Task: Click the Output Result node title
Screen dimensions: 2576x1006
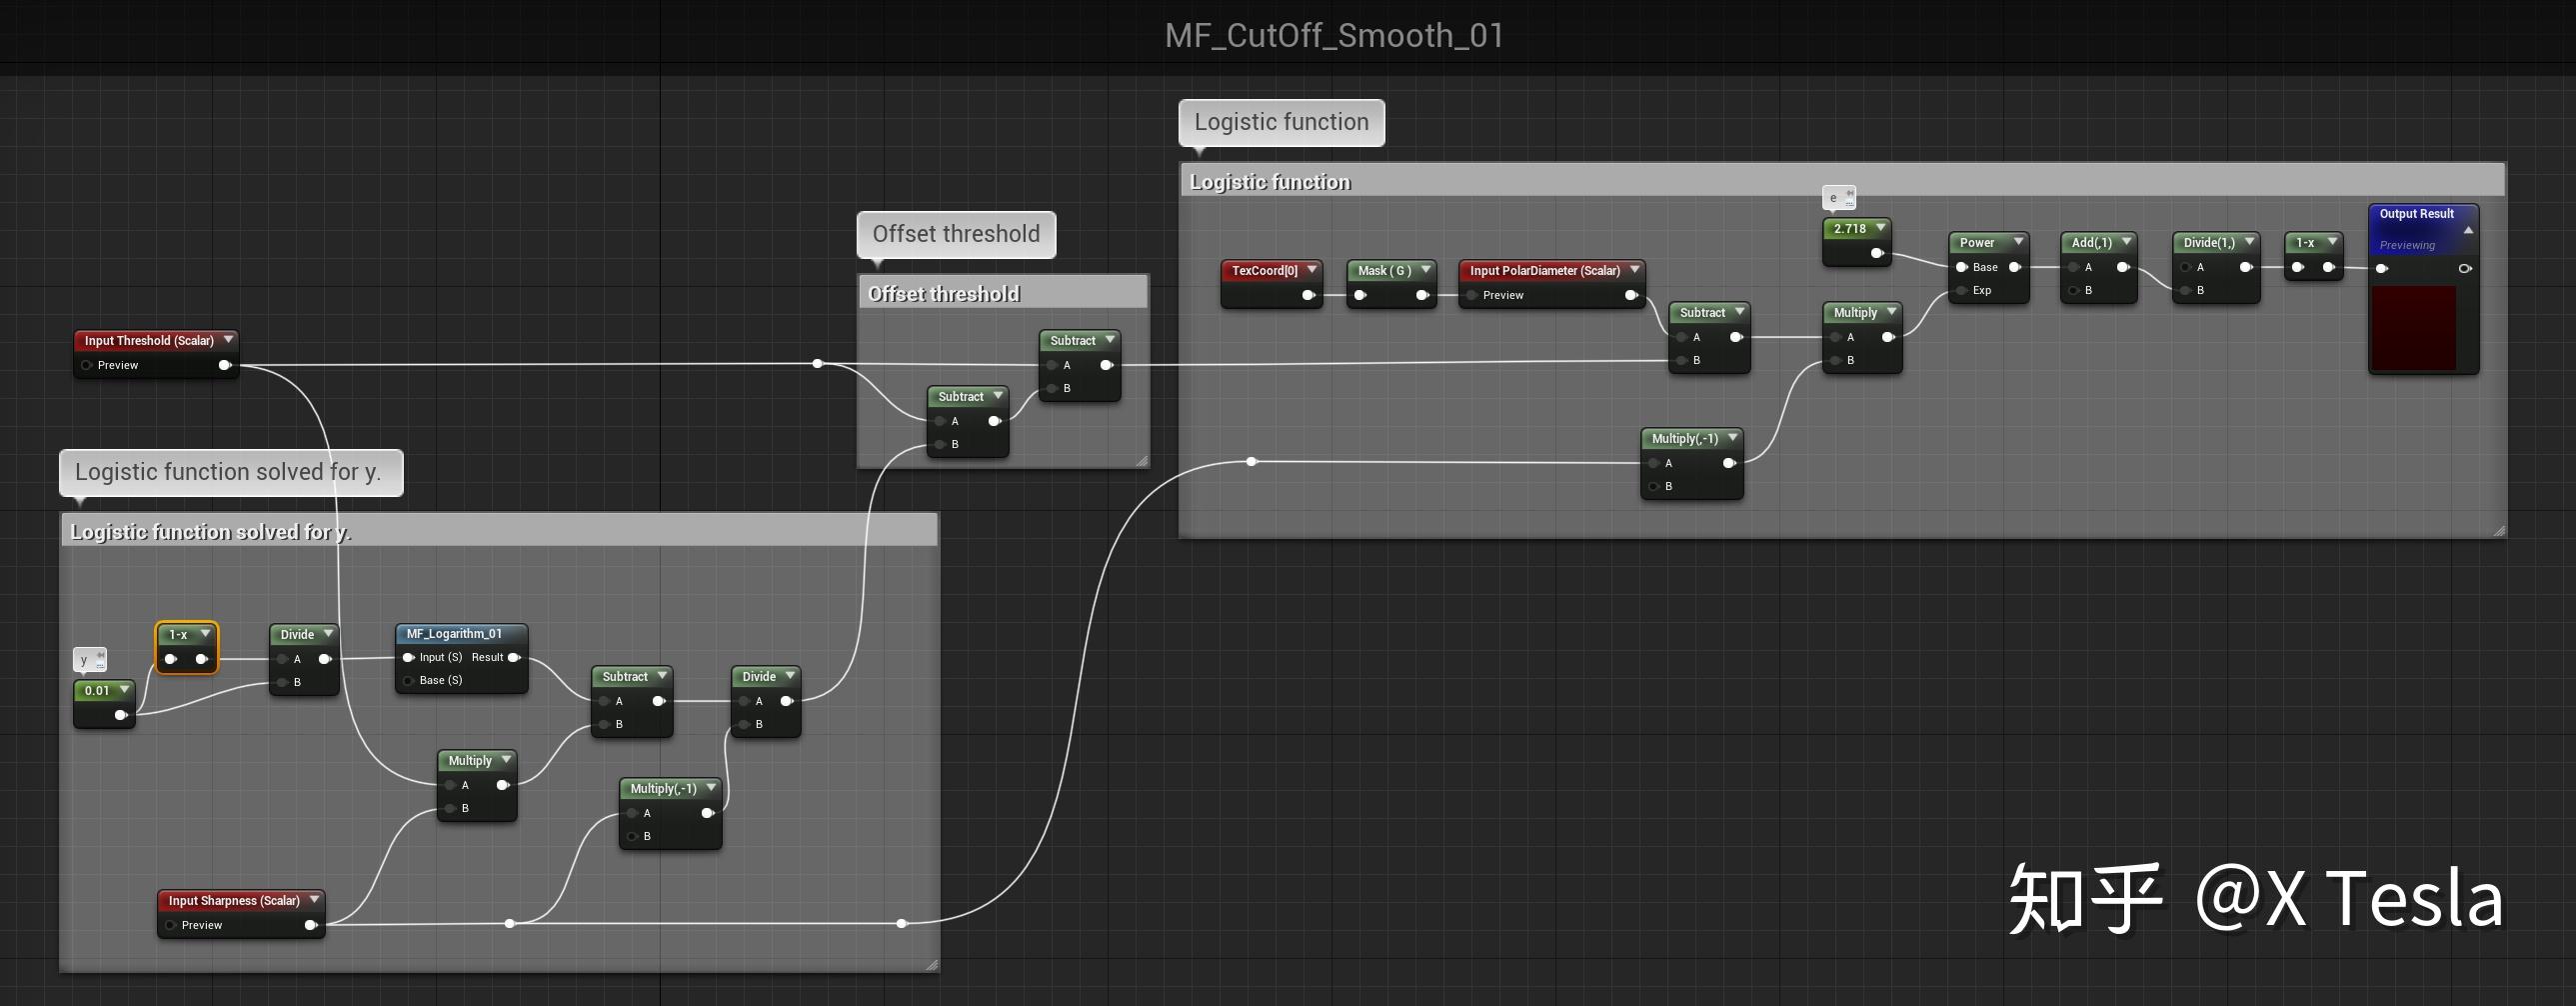Action: click(x=2416, y=213)
